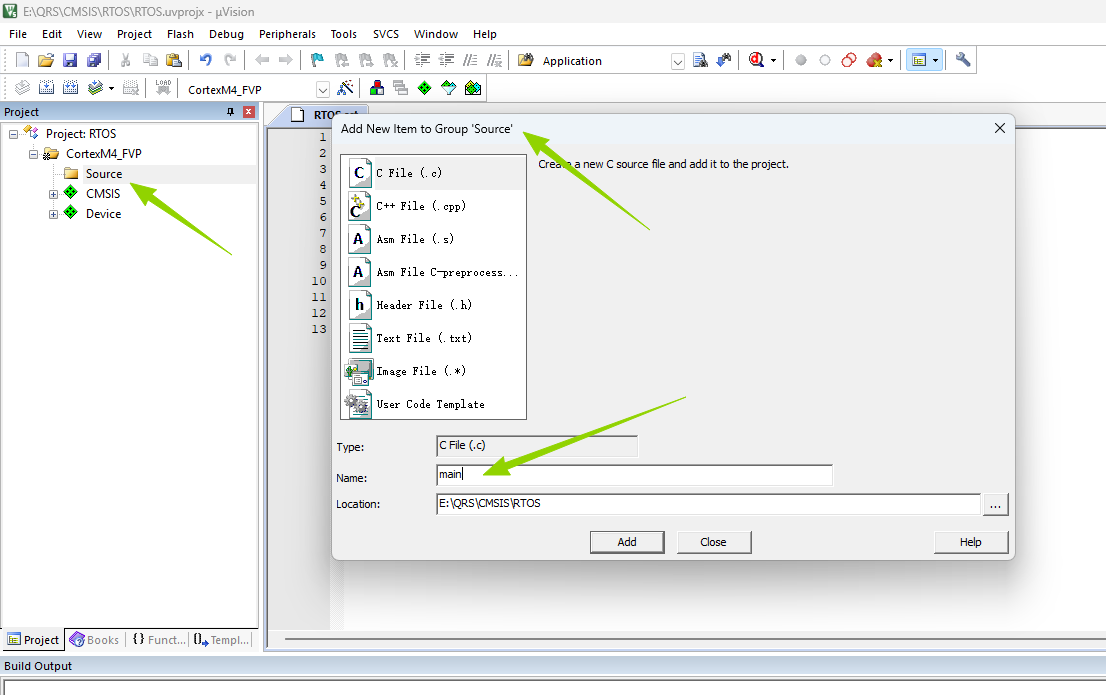This screenshot has width=1106, height=695.
Task: Click the Close button in dialog
Action: click(x=713, y=542)
